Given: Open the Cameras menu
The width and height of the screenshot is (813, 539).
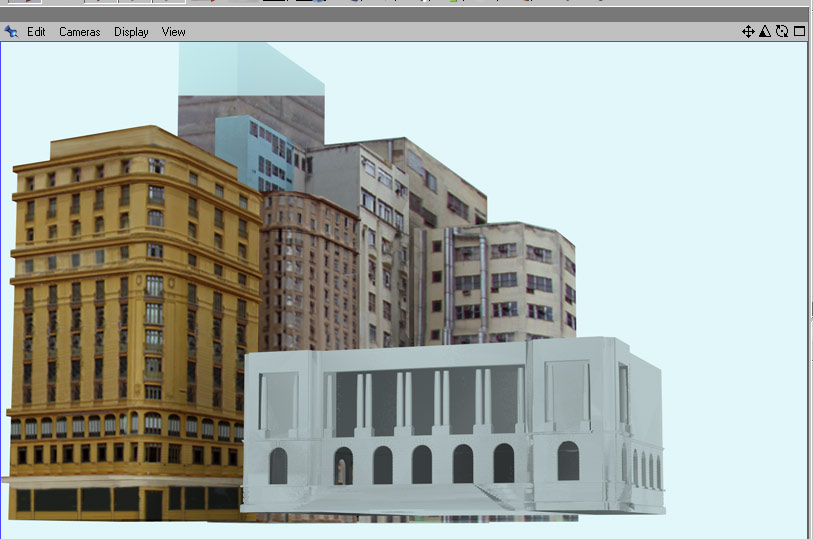Looking at the screenshot, I should [x=79, y=32].
